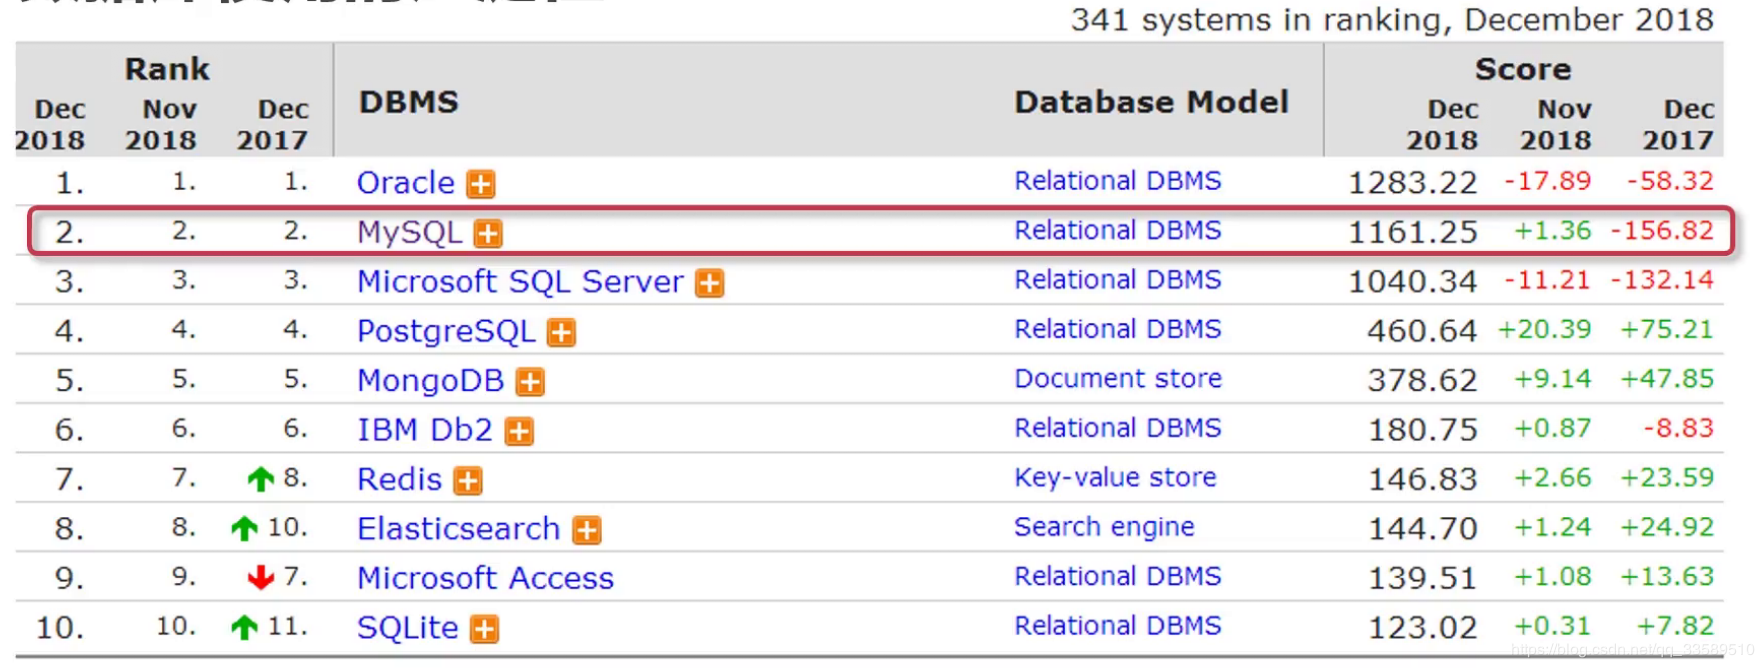Click Relational DBMS link in SQLite row
The width and height of the screenshot is (1764, 668).
click(x=1118, y=626)
